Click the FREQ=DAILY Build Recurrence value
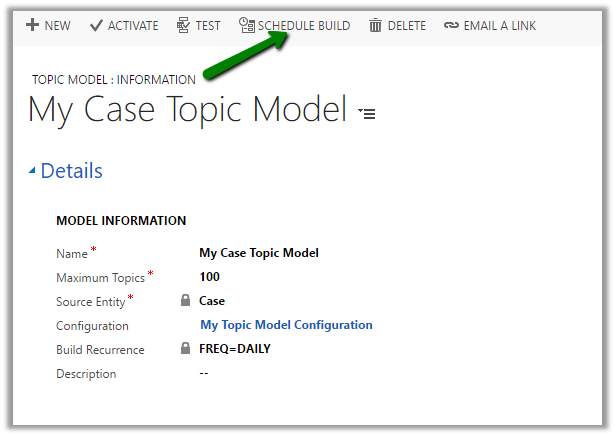This screenshot has height=436, width=615. [x=235, y=349]
